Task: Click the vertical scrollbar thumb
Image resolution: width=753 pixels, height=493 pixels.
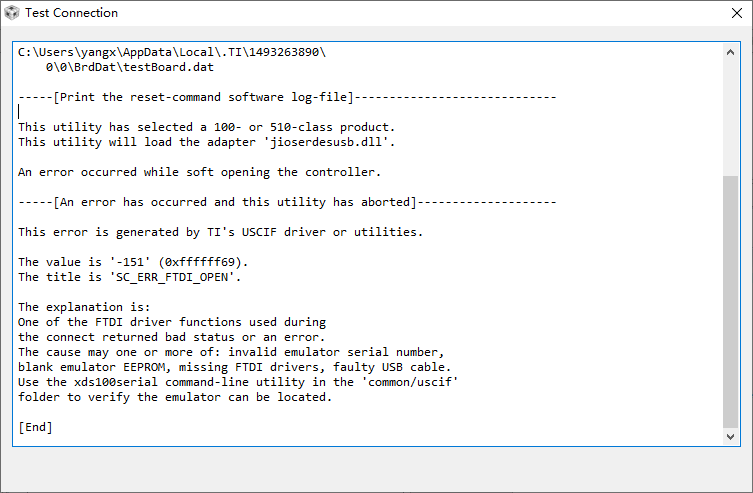Action: pyautogui.click(x=730, y=301)
